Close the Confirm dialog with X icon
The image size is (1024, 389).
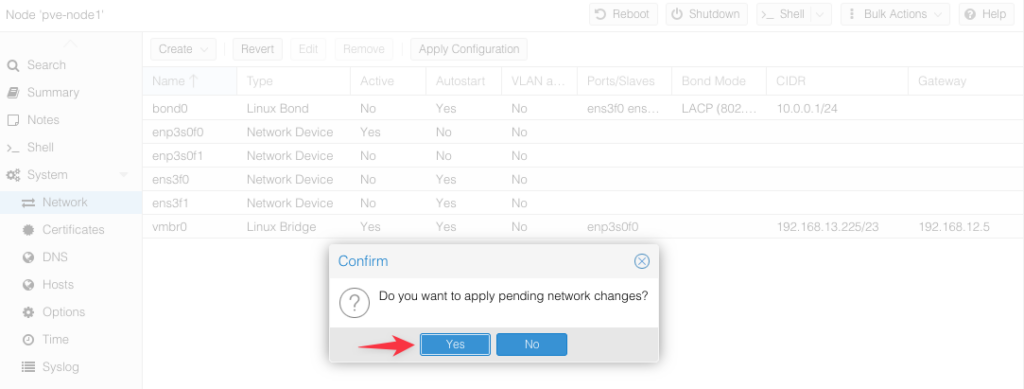[x=642, y=262]
